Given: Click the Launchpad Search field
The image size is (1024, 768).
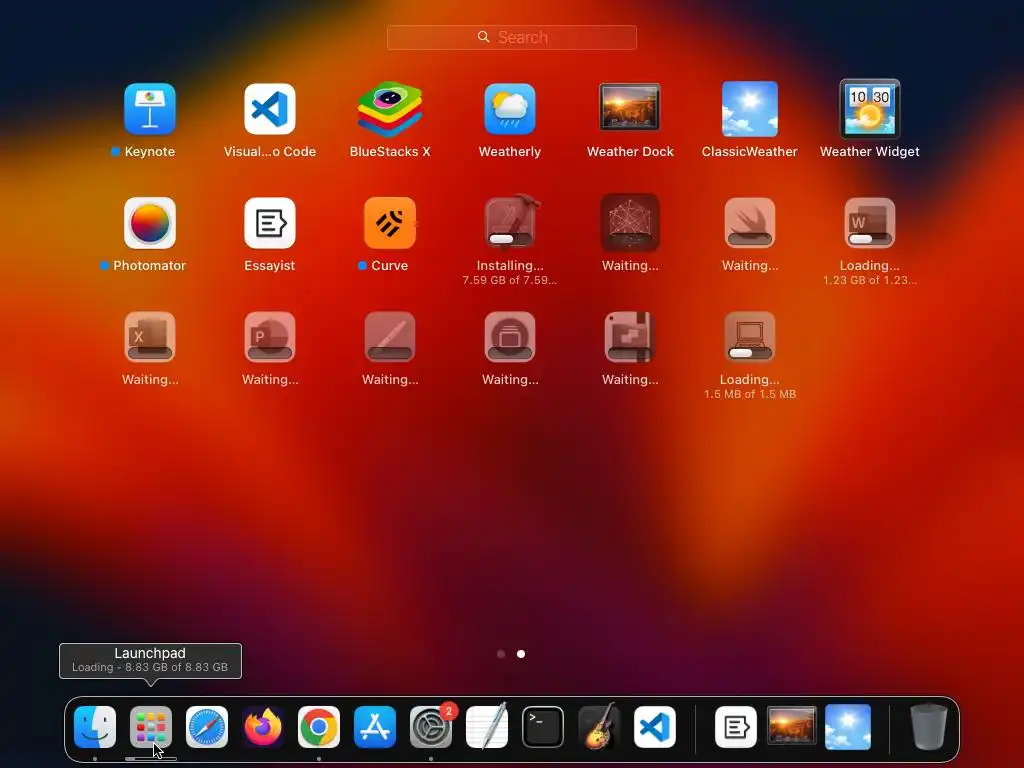Looking at the screenshot, I should [x=512, y=37].
